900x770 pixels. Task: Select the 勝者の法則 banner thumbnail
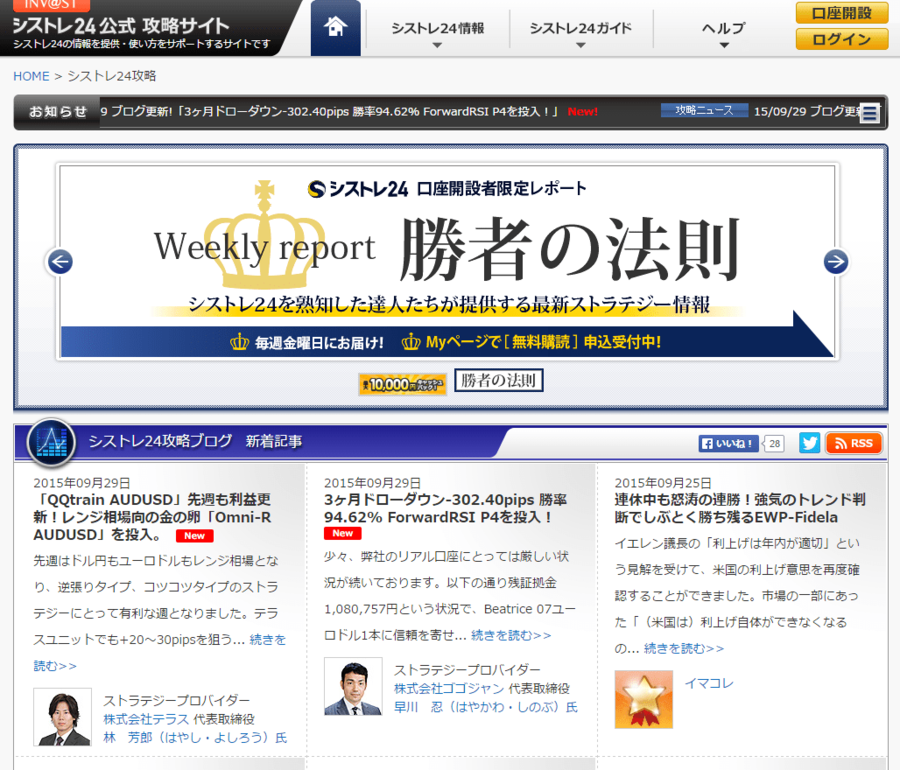point(499,381)
